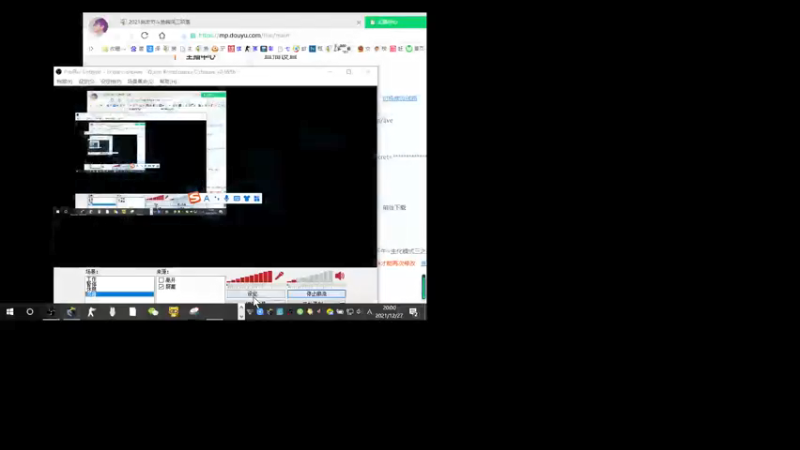Follow the blue link on Douyu page right side
800x450 pixels.
(x=399, y=98)
